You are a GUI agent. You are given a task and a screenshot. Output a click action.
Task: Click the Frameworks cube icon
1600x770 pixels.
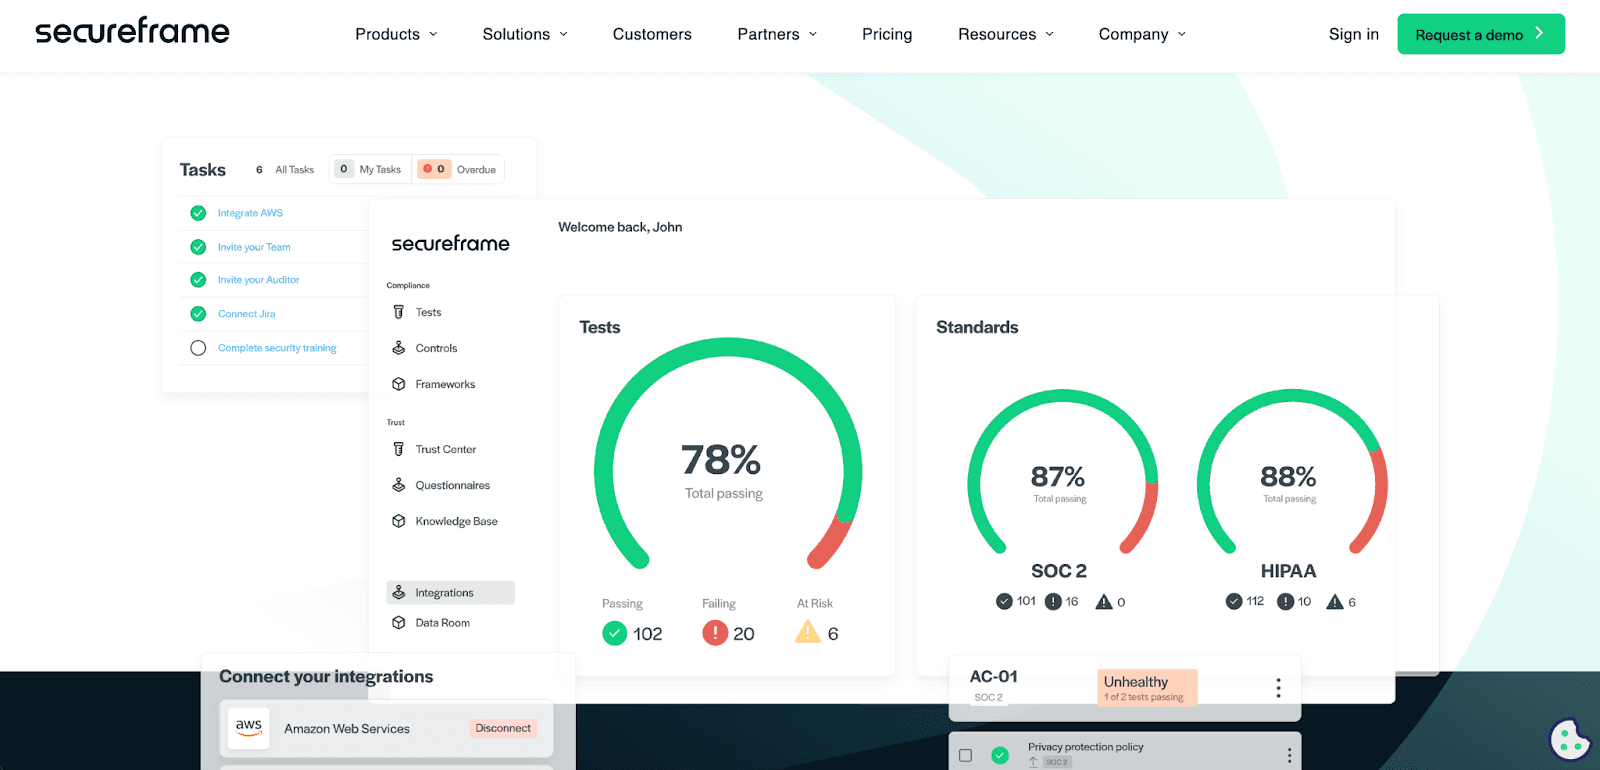(x=398, y=384)
